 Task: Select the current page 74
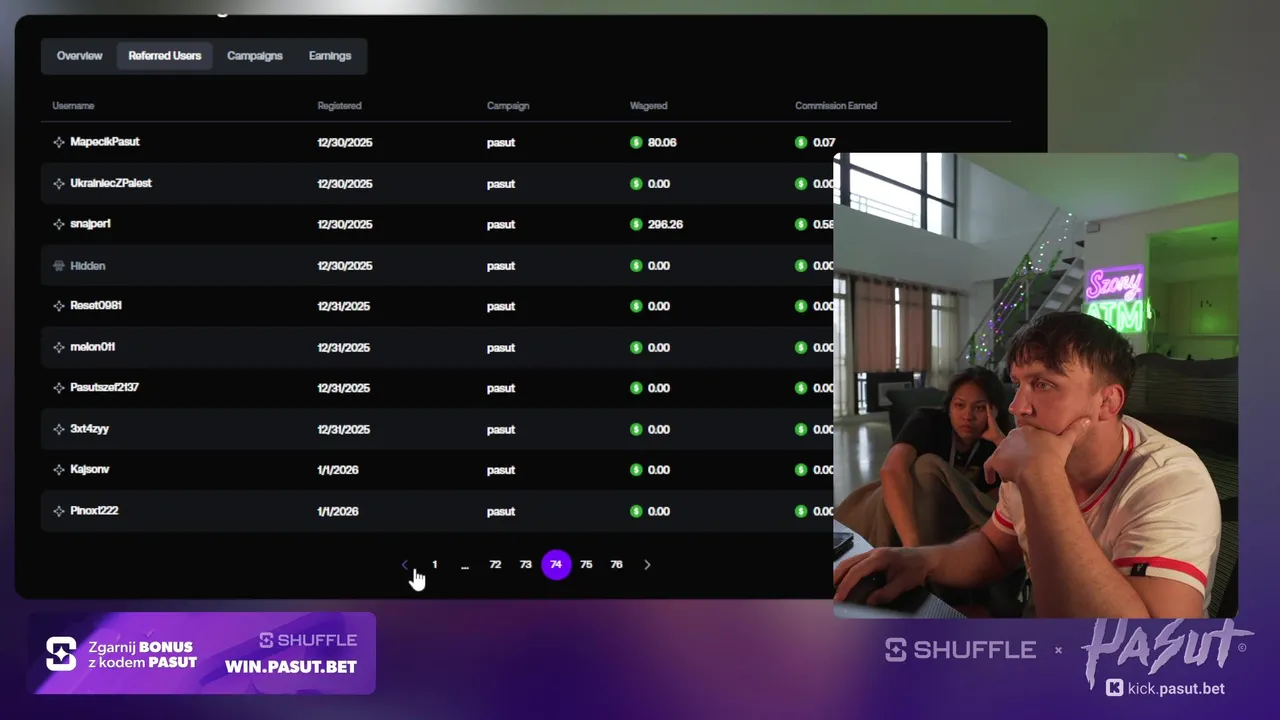(556, 565)
